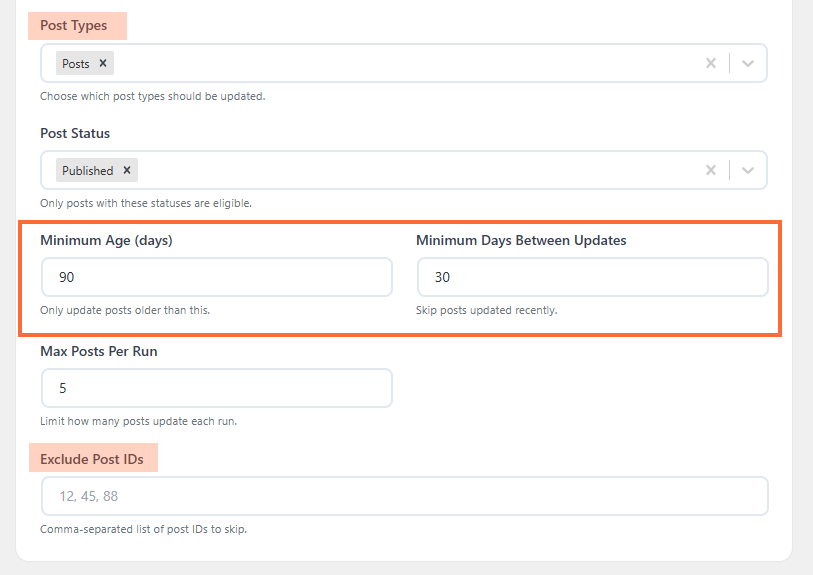Clear all selections in Post Types field
The height and width of the screenshot is (575, 813).
[710, 63]
